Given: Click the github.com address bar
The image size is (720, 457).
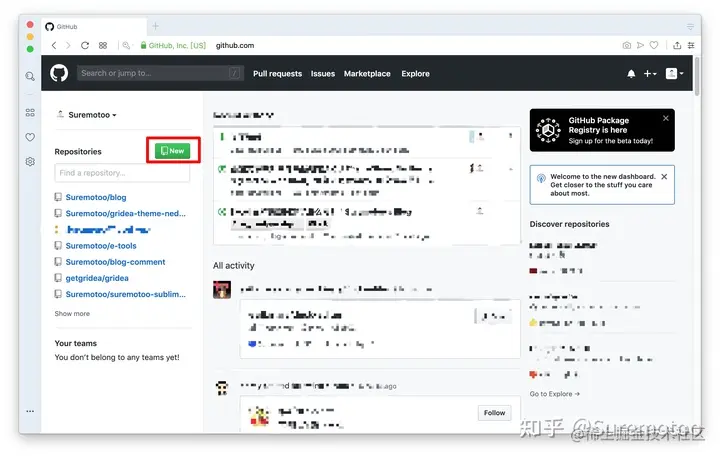Looking at the screenshot, I should click(x=235, y=45).
